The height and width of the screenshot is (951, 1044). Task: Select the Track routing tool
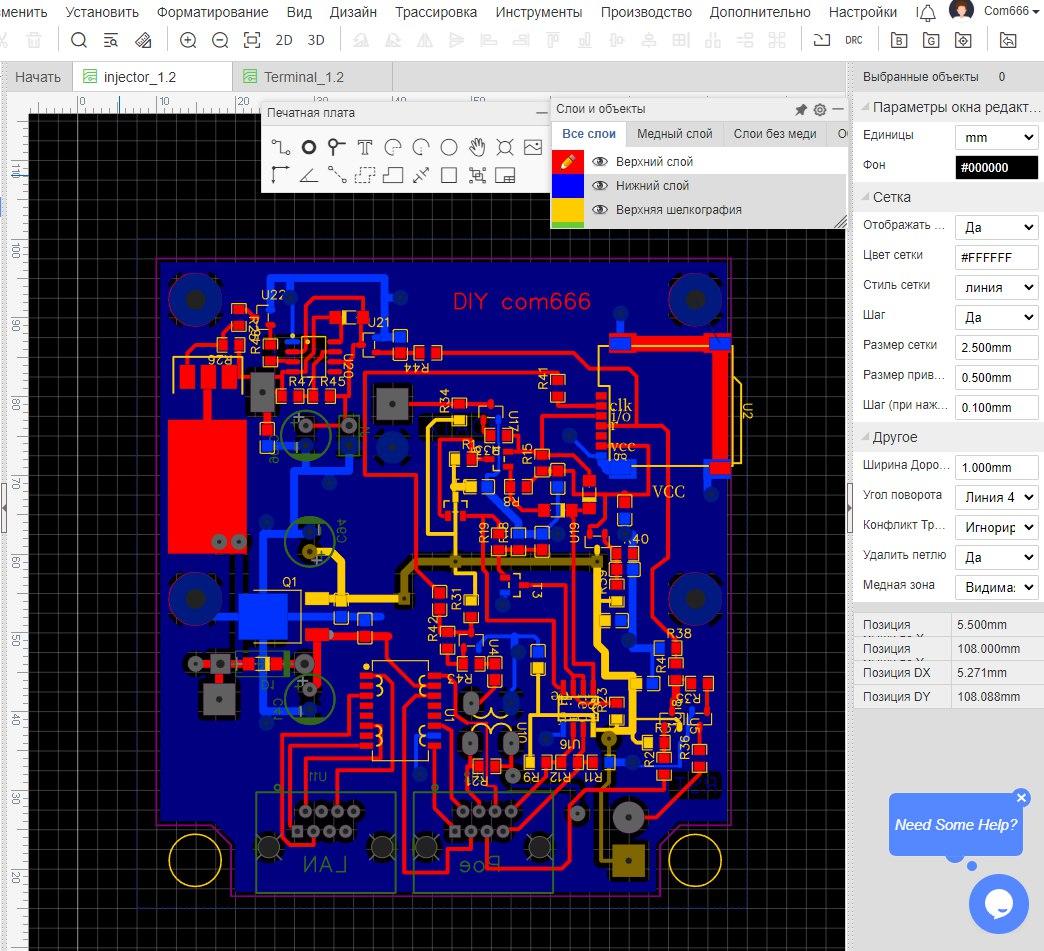281,148
